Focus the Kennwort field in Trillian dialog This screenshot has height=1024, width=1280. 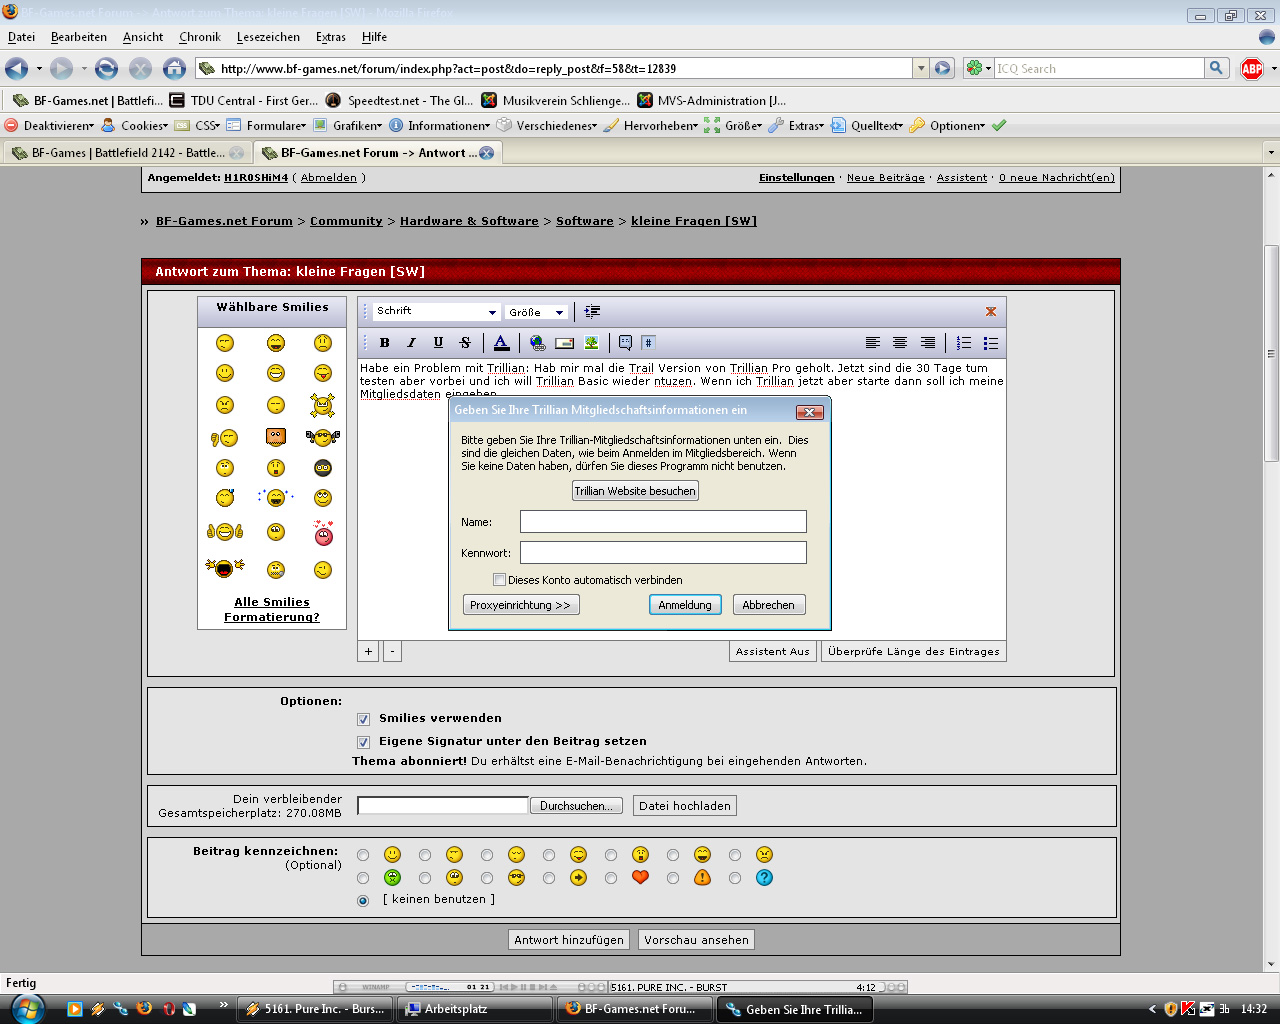(x=663, y=552)
